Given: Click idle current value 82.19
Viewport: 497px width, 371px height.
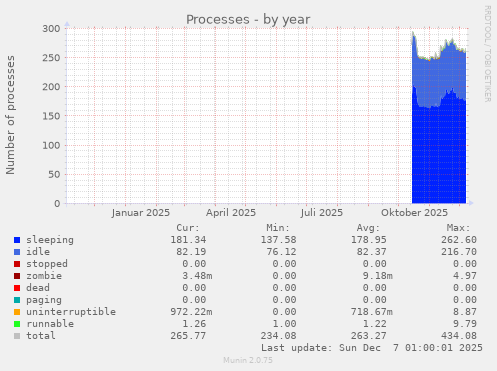Looking at the screenshot, I should (x=191, y=252).
